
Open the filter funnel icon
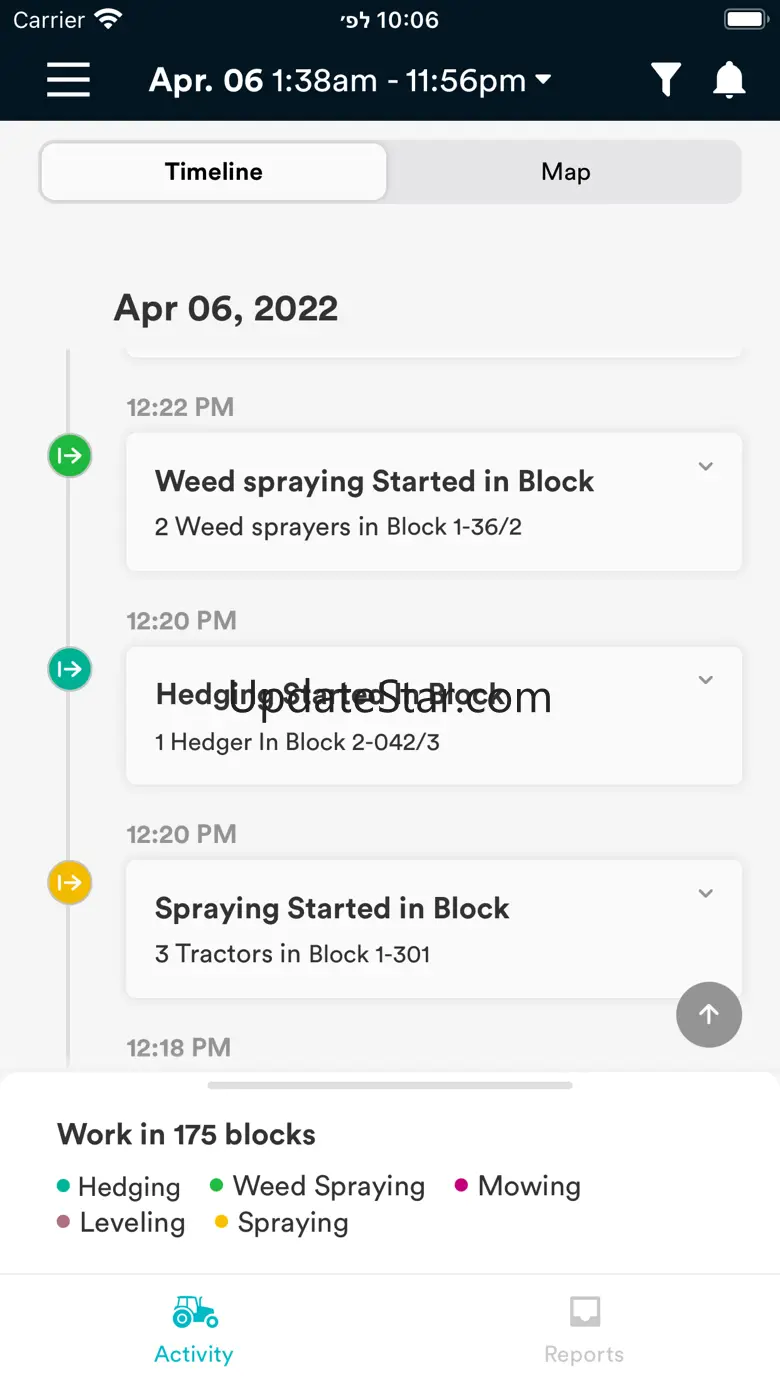[666, 80]
